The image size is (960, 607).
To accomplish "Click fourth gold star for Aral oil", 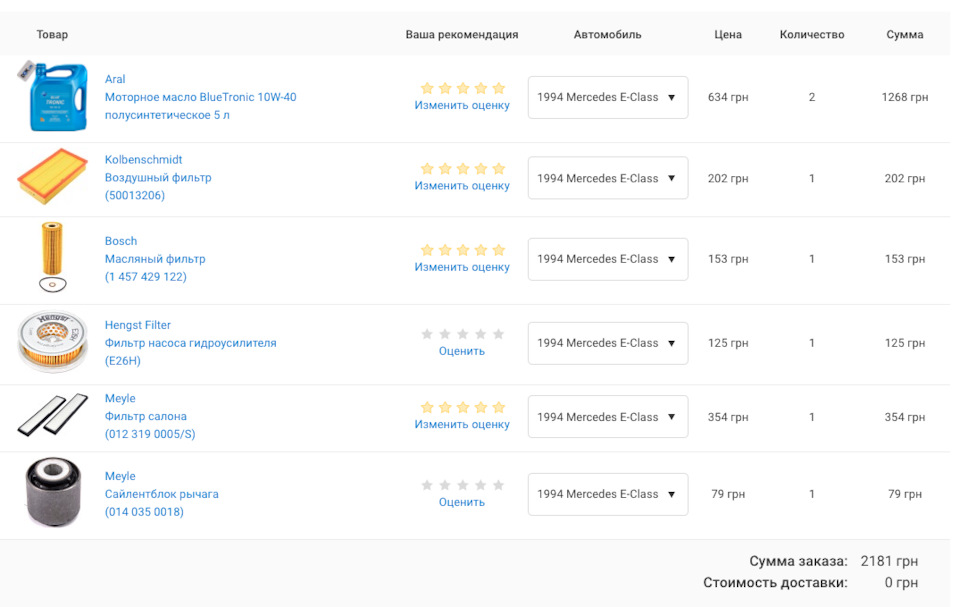I will pos(481,88).
